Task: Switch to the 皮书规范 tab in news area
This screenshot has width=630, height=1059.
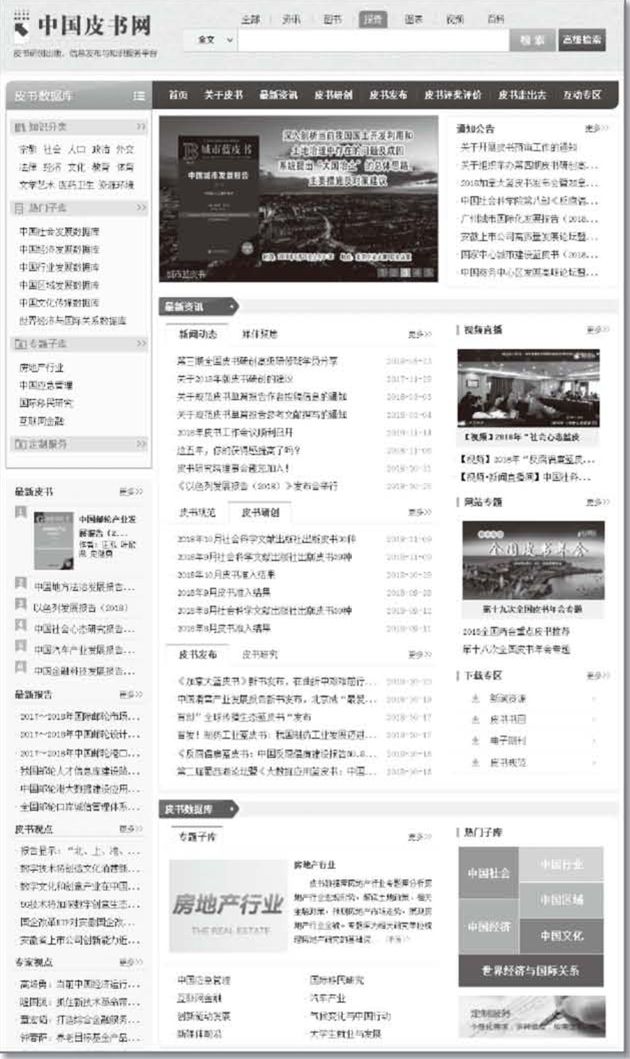Action: click(197, 513)
